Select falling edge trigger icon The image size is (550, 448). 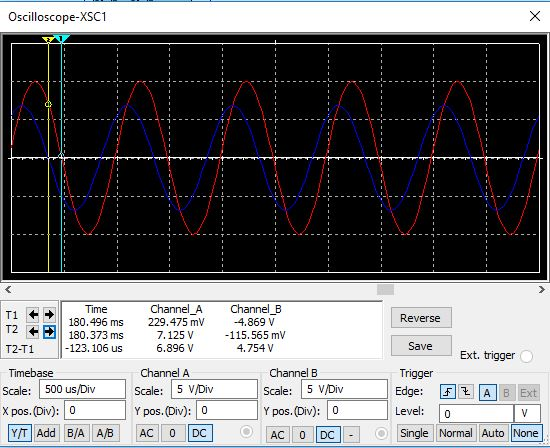point(466,392)
